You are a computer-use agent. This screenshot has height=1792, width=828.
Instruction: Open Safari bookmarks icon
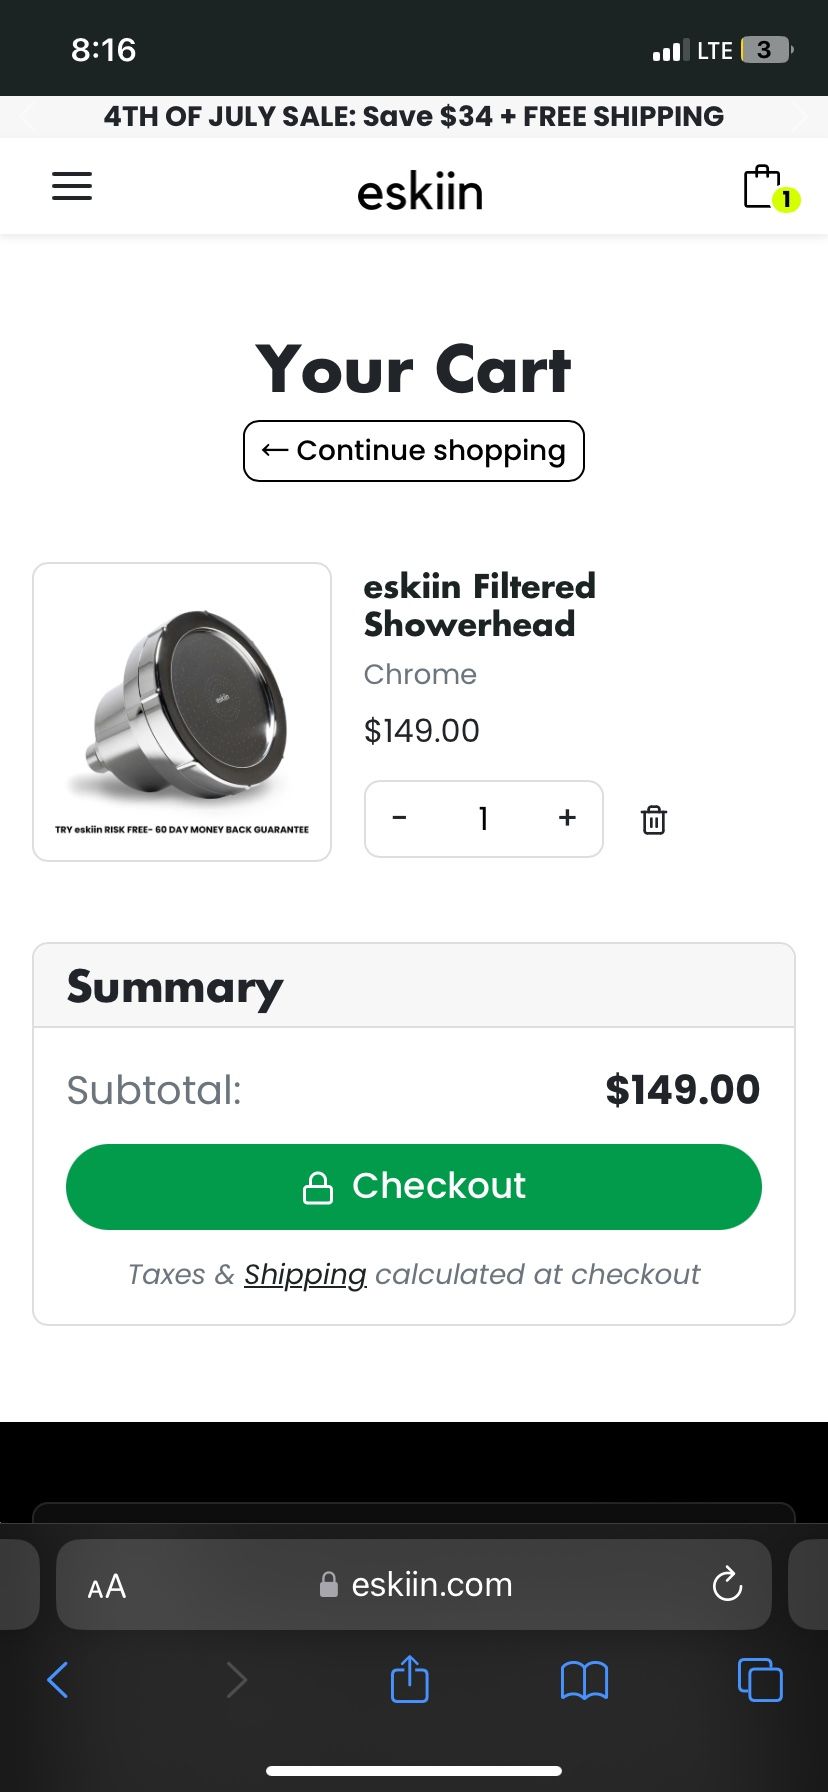point(584,1680)
